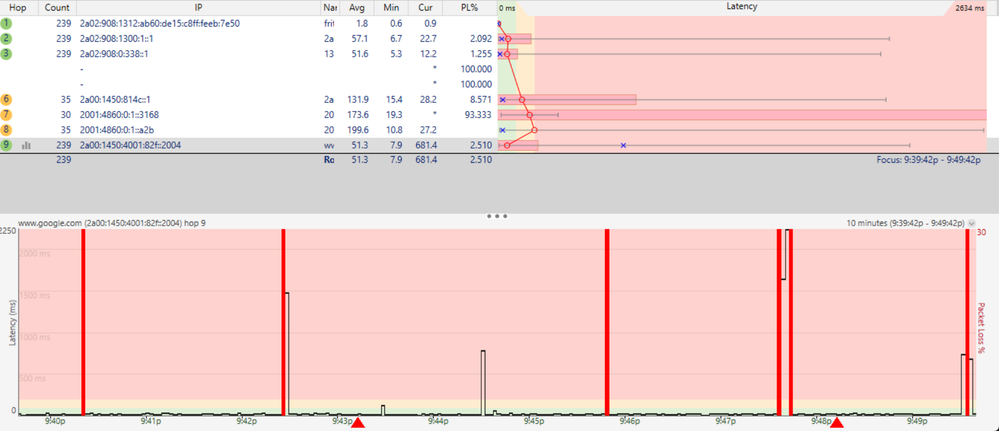
Task: Click the 8.571 packet loss value
Action: tap(481, 99)
